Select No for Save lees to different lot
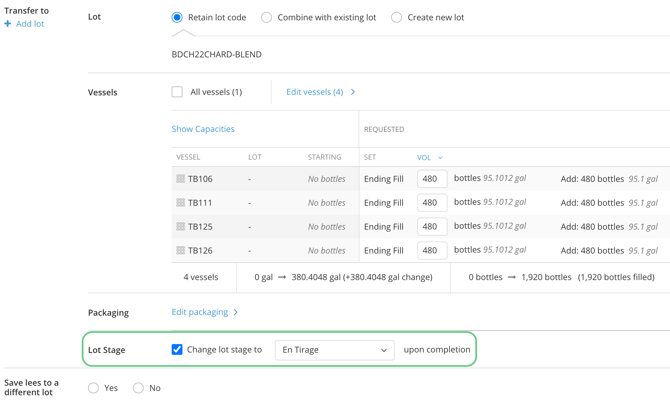Screen dimensions: 670x400 [x=138, y=388]
